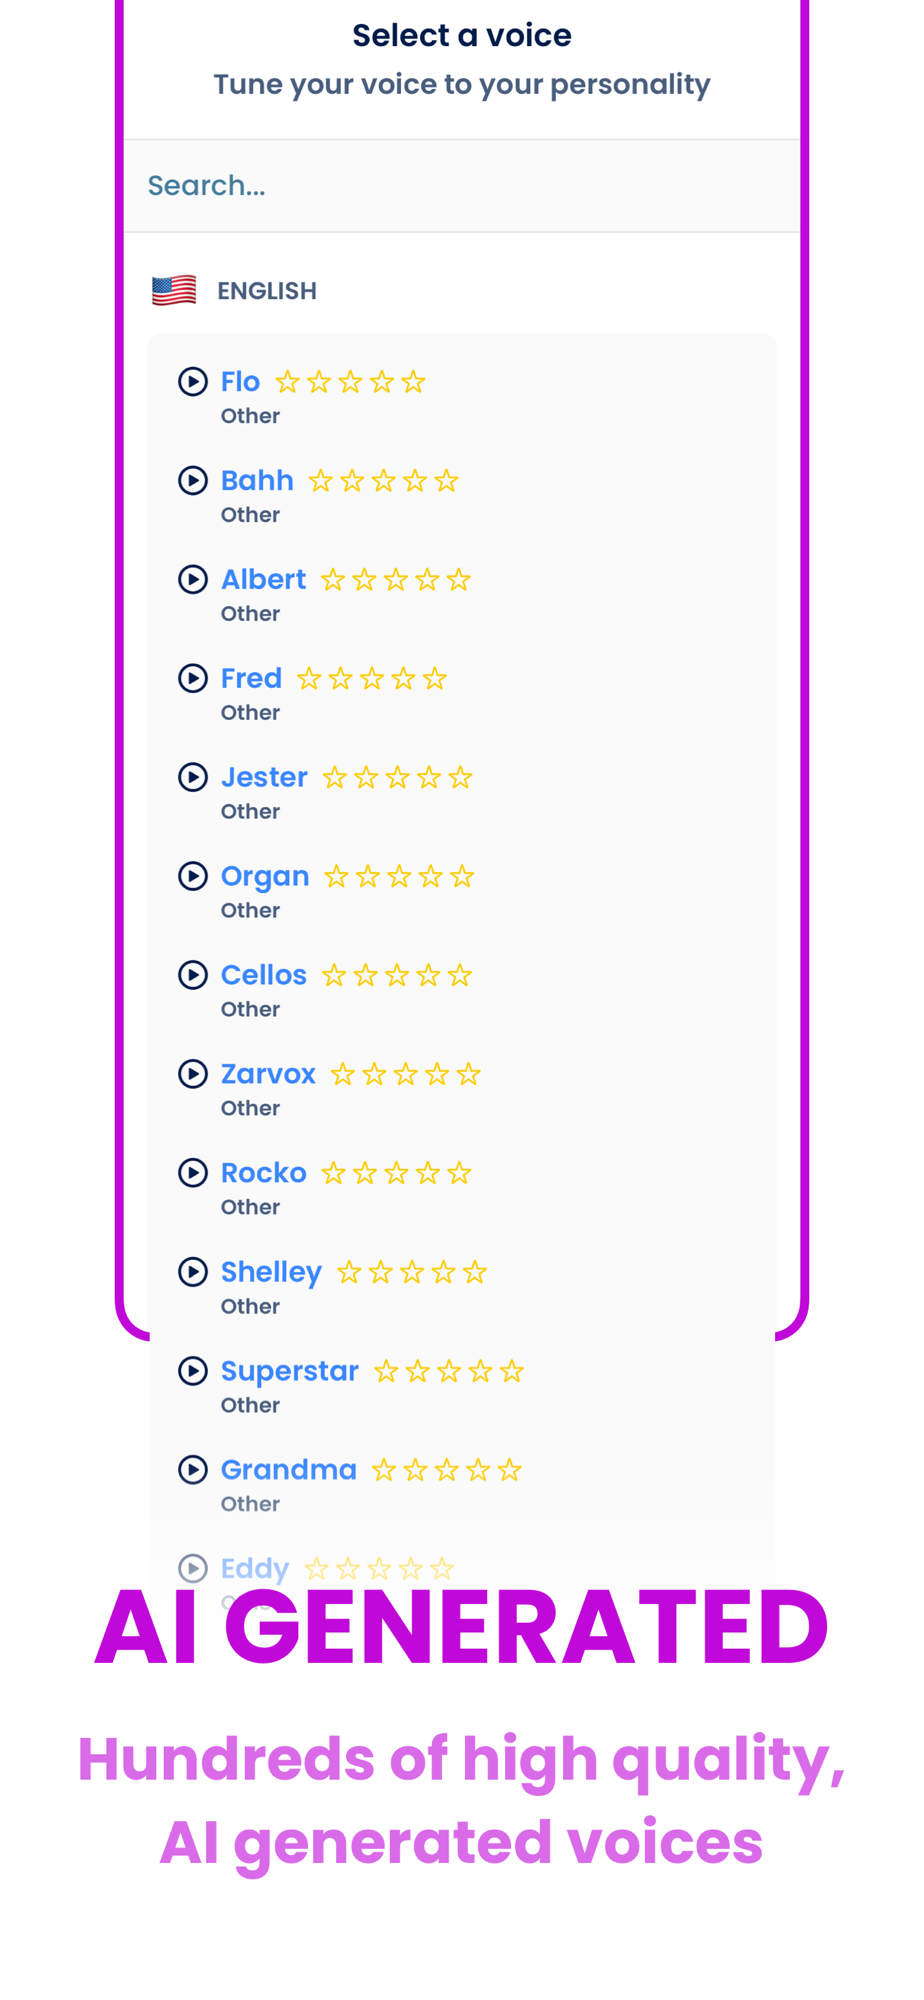924x2000 pixels.
Task: Give Bahh a one-star rating
Action: [x=320, y=481]
